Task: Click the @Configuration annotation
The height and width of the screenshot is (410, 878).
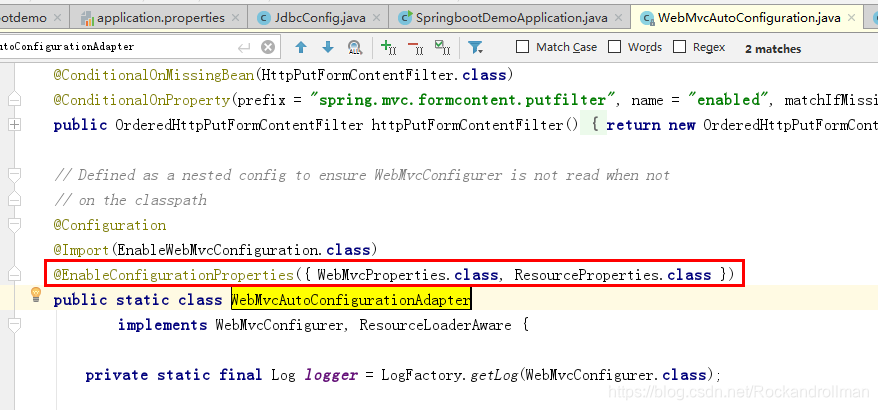Action: 110,225
